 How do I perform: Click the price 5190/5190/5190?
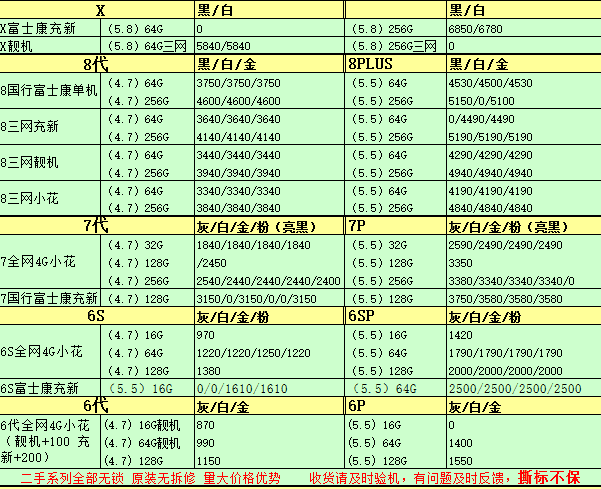[x=490, y=137]
